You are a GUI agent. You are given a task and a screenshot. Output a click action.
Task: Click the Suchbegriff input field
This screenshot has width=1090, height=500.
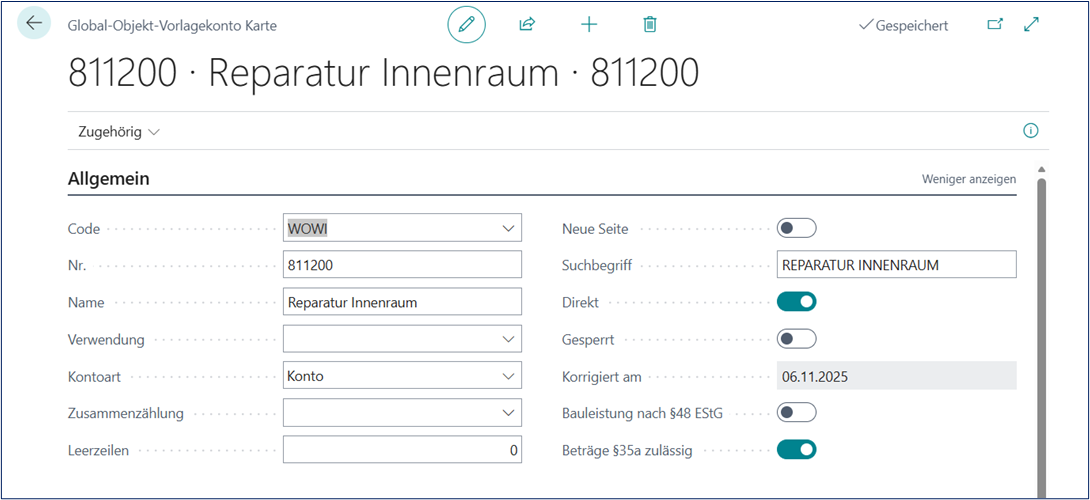point(895,265)
